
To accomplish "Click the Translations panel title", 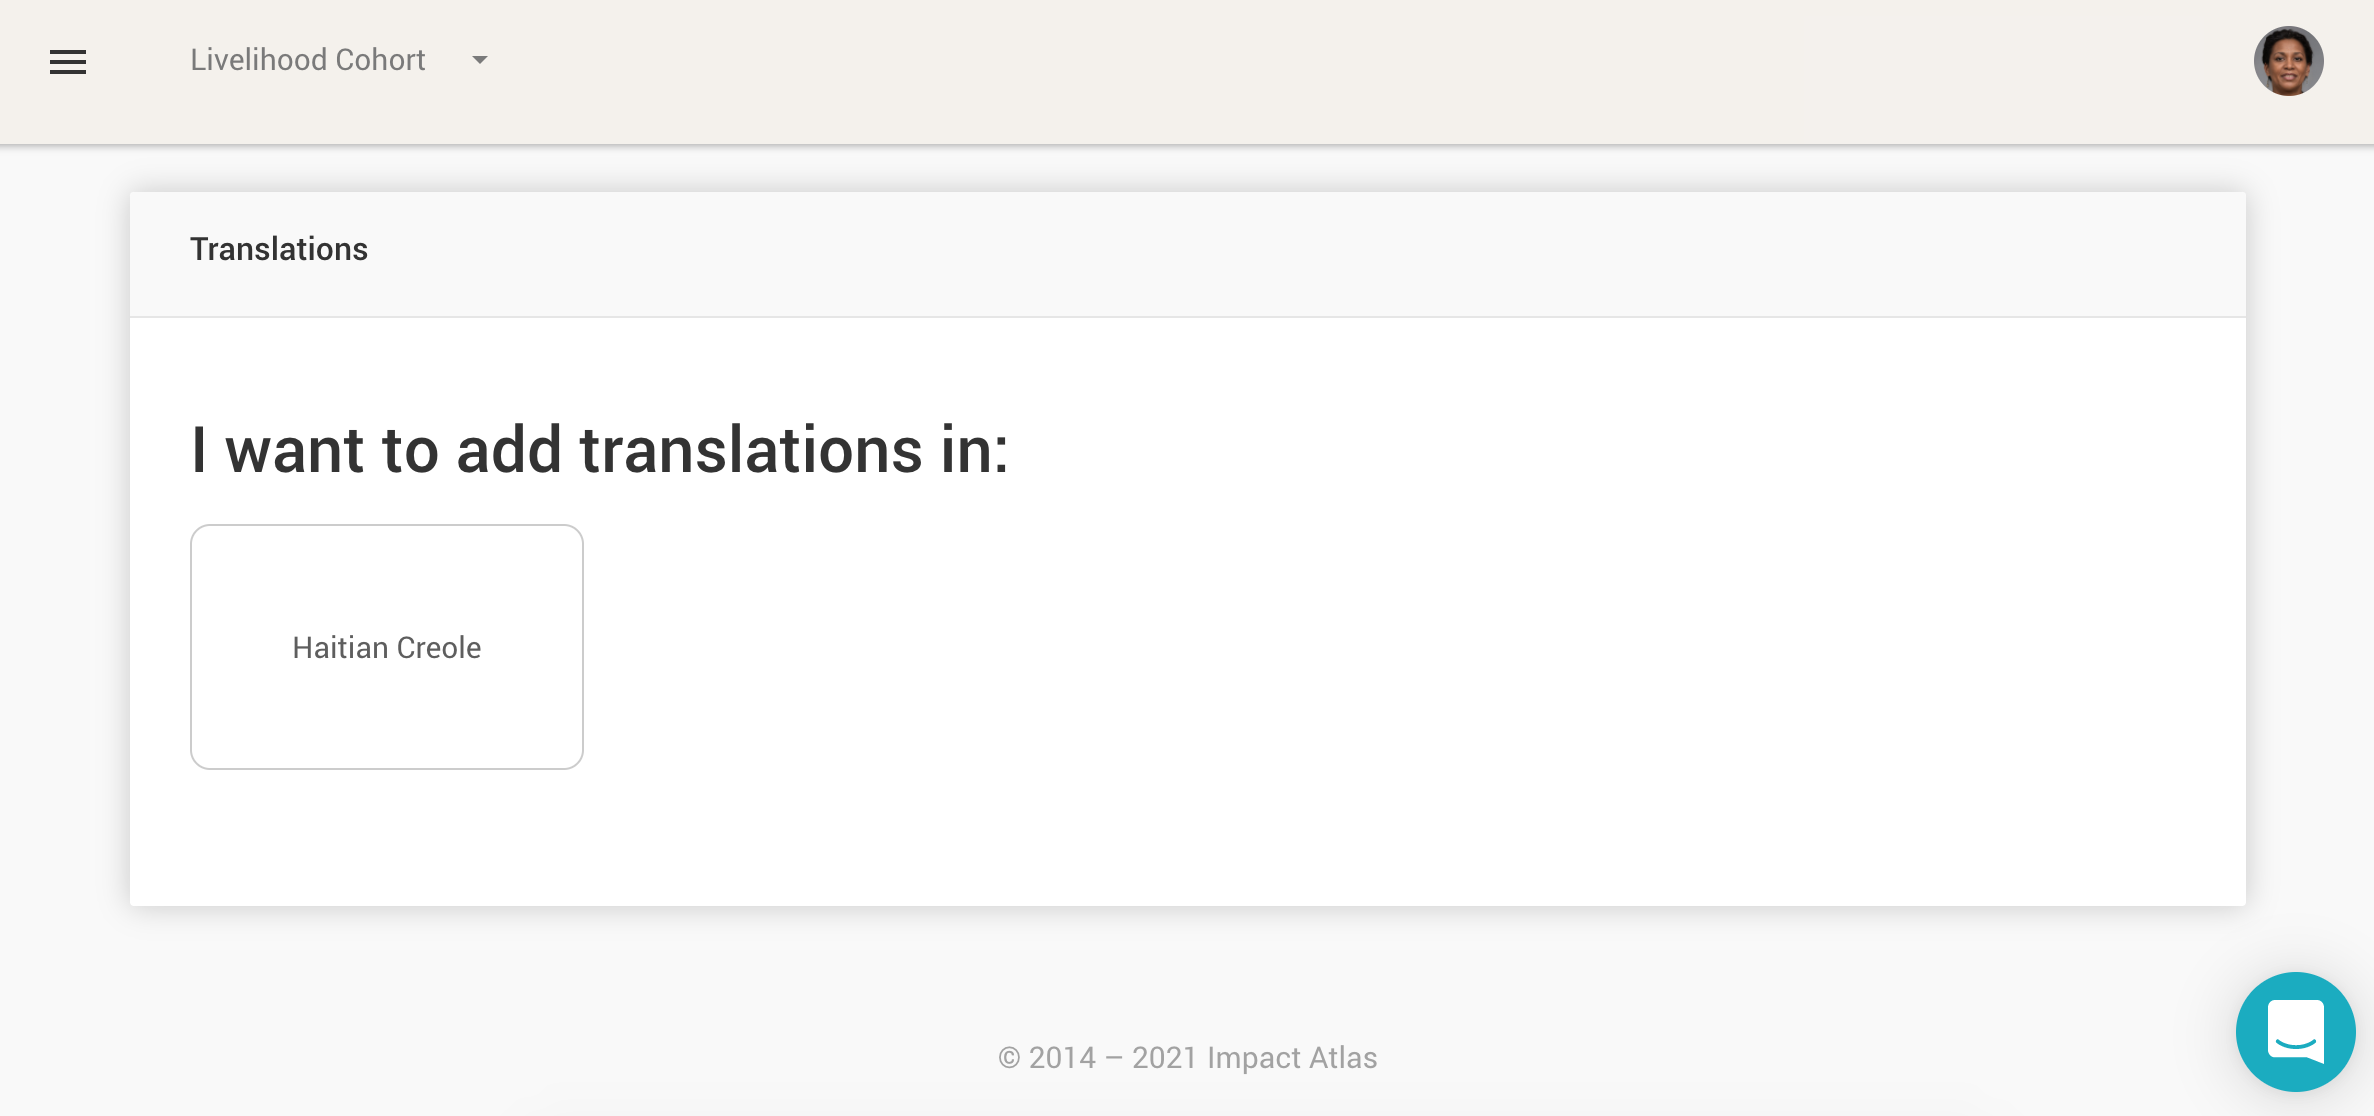I will (x=279, y=249).
